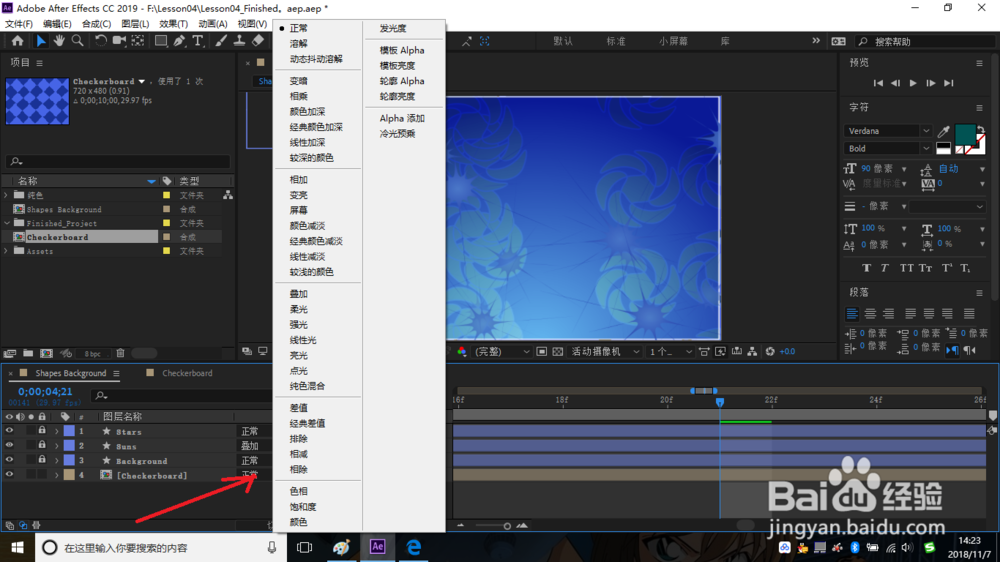
Task: Select the Zoom magnifier tool
Action: coord(77,41)
